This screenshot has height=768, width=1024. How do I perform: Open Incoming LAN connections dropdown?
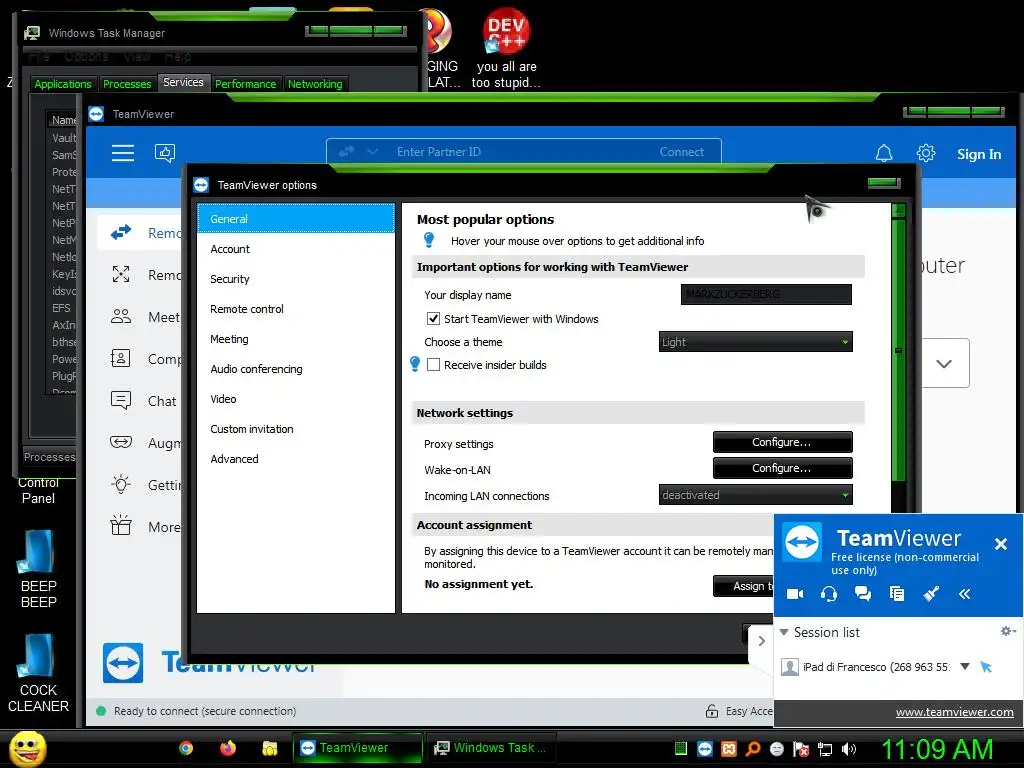point(756,495)
